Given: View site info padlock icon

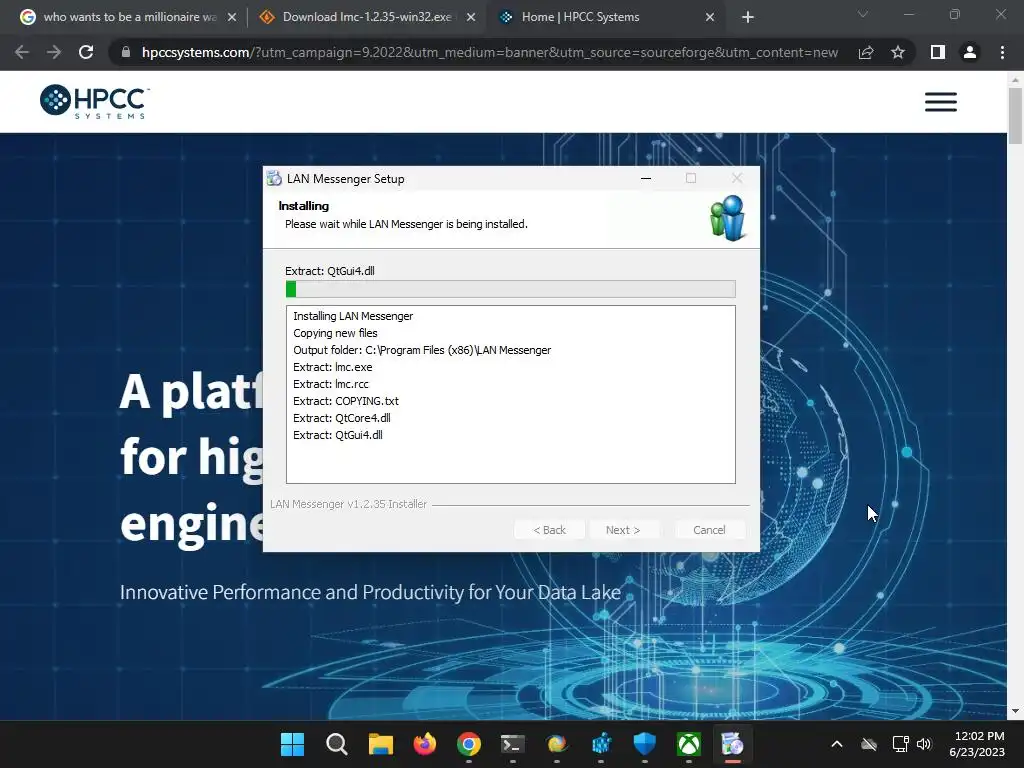Looking at the screenshot, I should 126,52.
